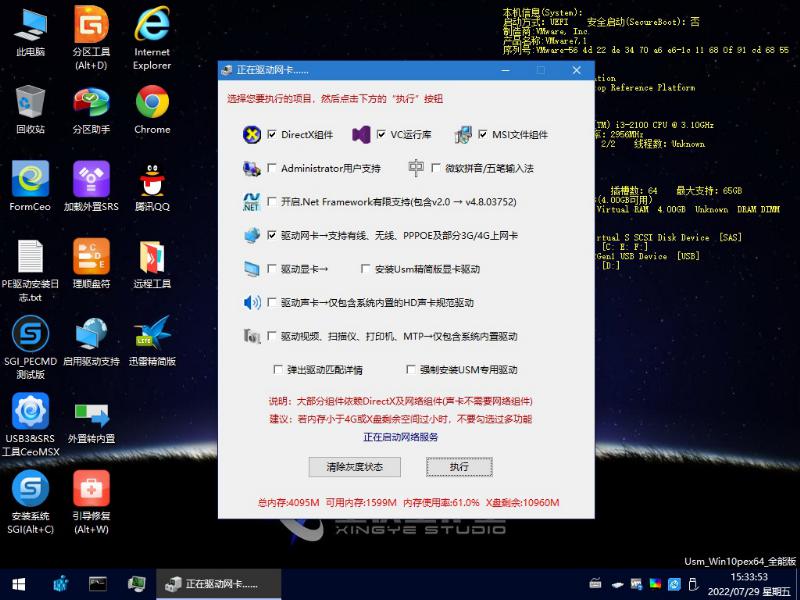Screen dimensions: 800x600
Task: Open the Windows Start menu
Action: pos(18,583)
